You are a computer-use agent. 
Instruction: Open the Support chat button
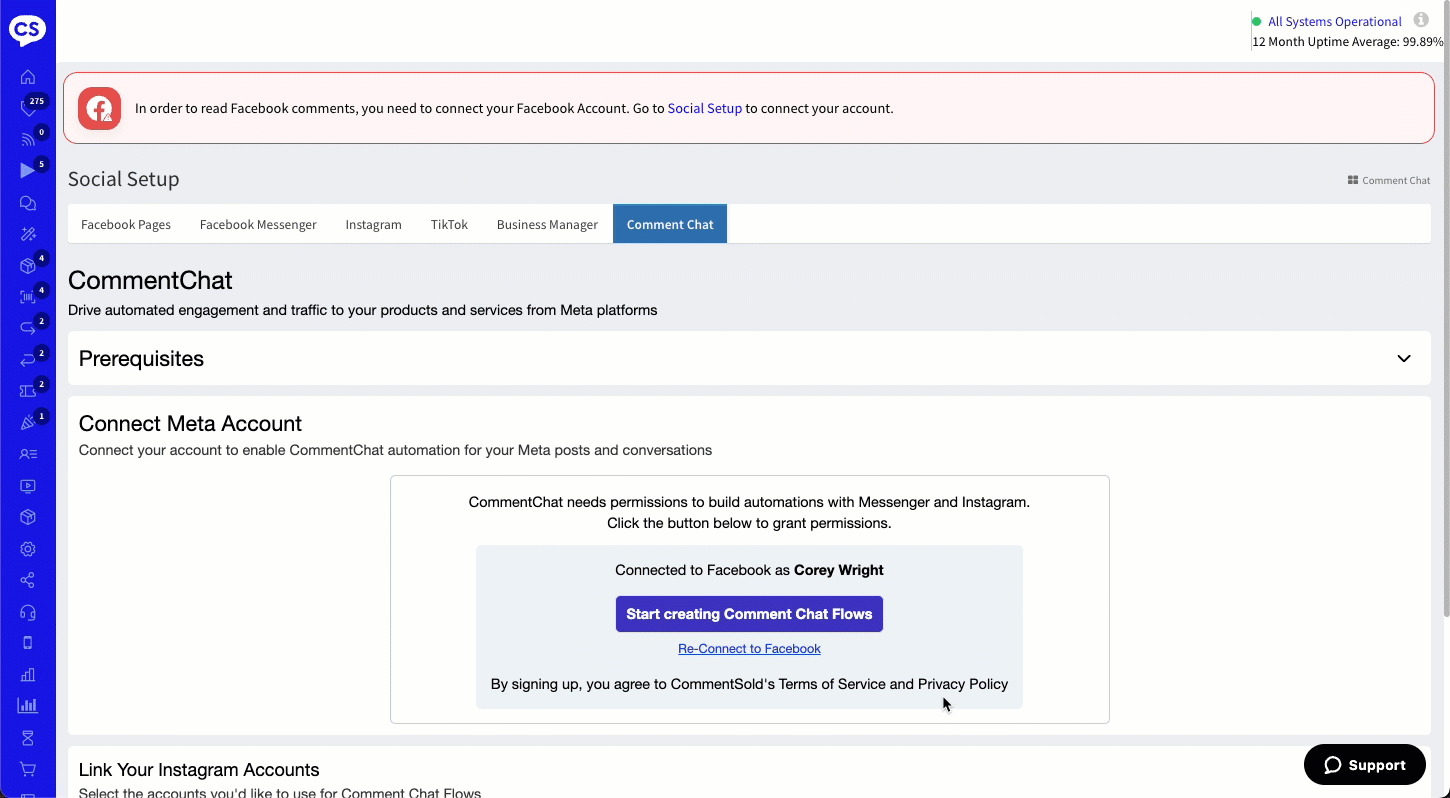(x=1364, y=765)
